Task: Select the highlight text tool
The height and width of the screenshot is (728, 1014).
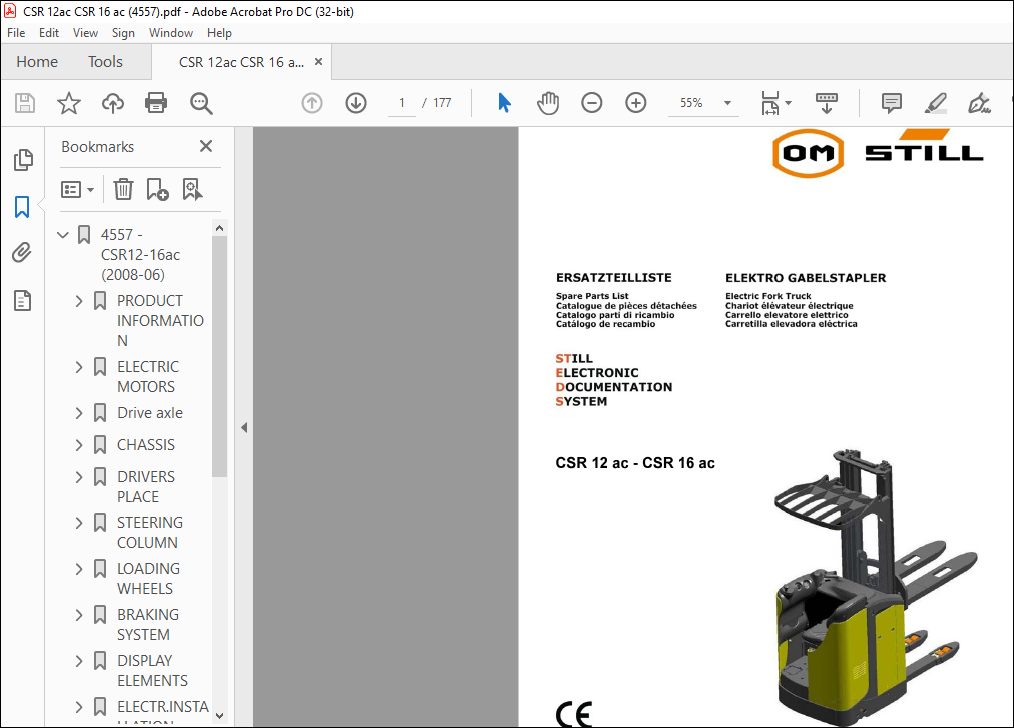Action: tap(936, 103)
